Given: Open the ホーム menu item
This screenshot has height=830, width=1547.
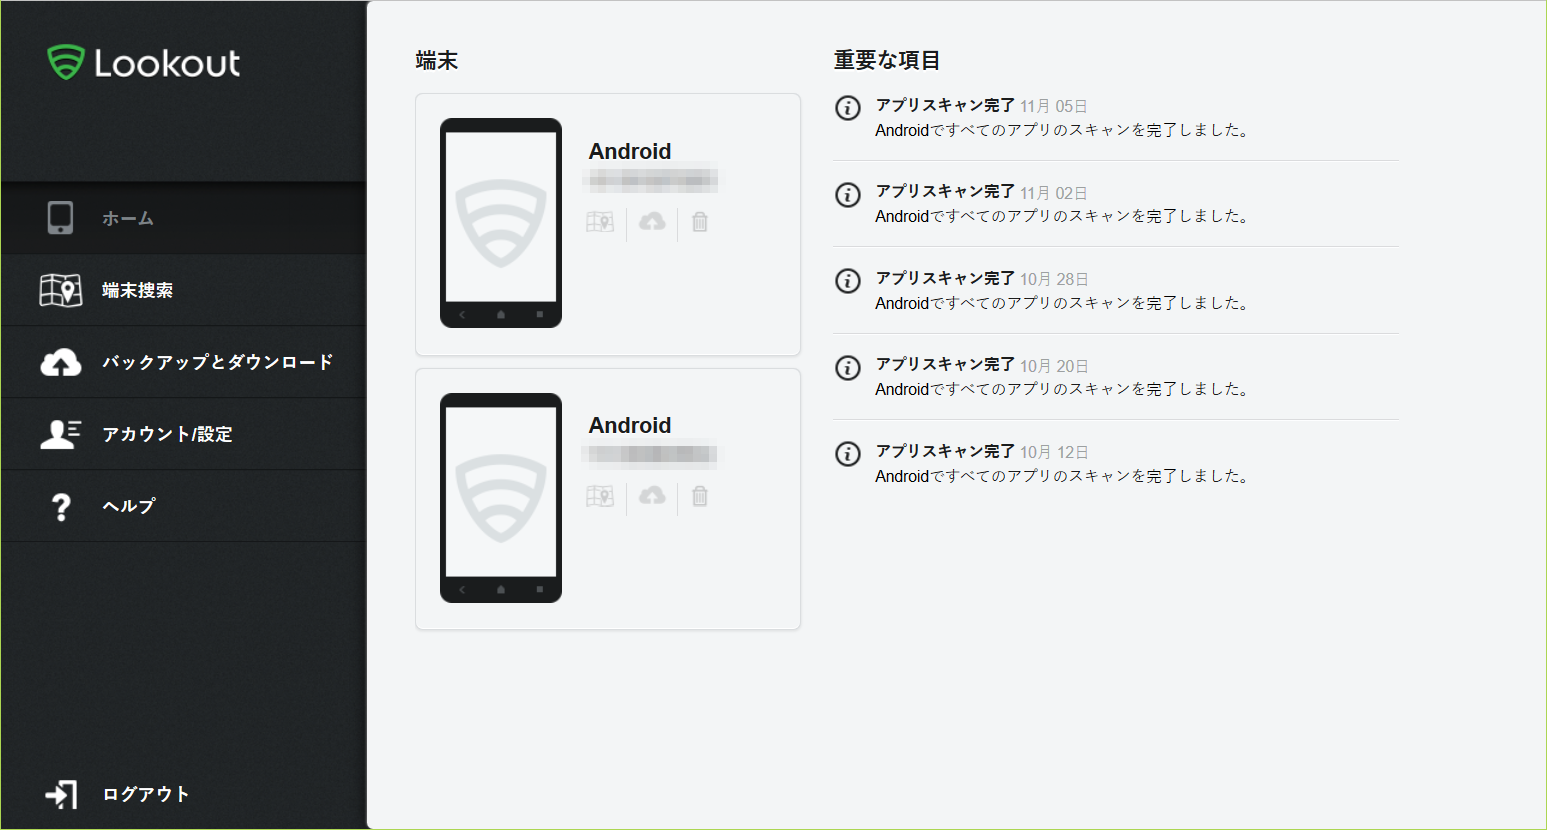Looking at the screenshot, I should coord(127,218).
